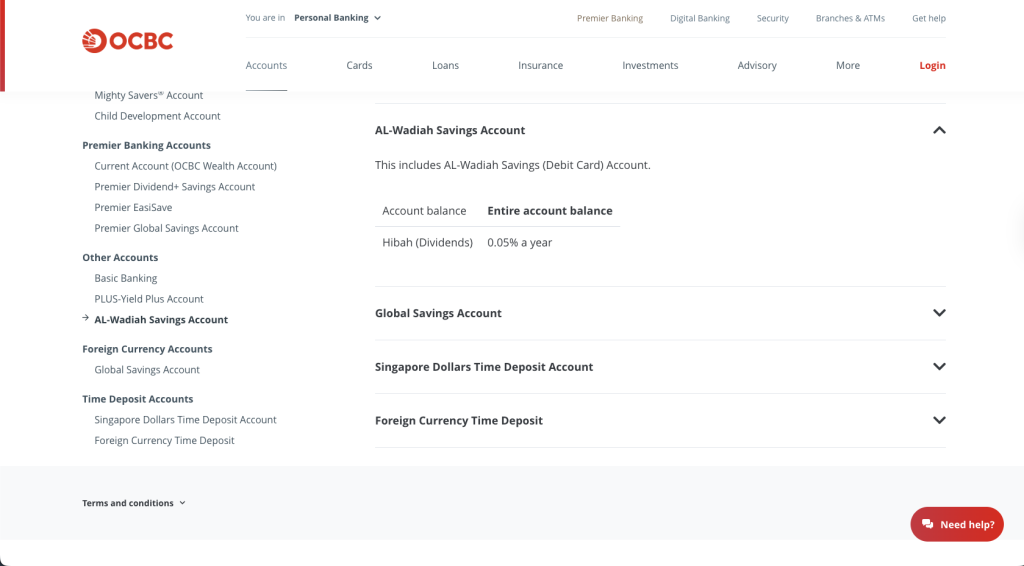The height and width of the screenshot is (566, 1024).
Task: Select Basic Banking in sidebar
Action: [125, 278]
